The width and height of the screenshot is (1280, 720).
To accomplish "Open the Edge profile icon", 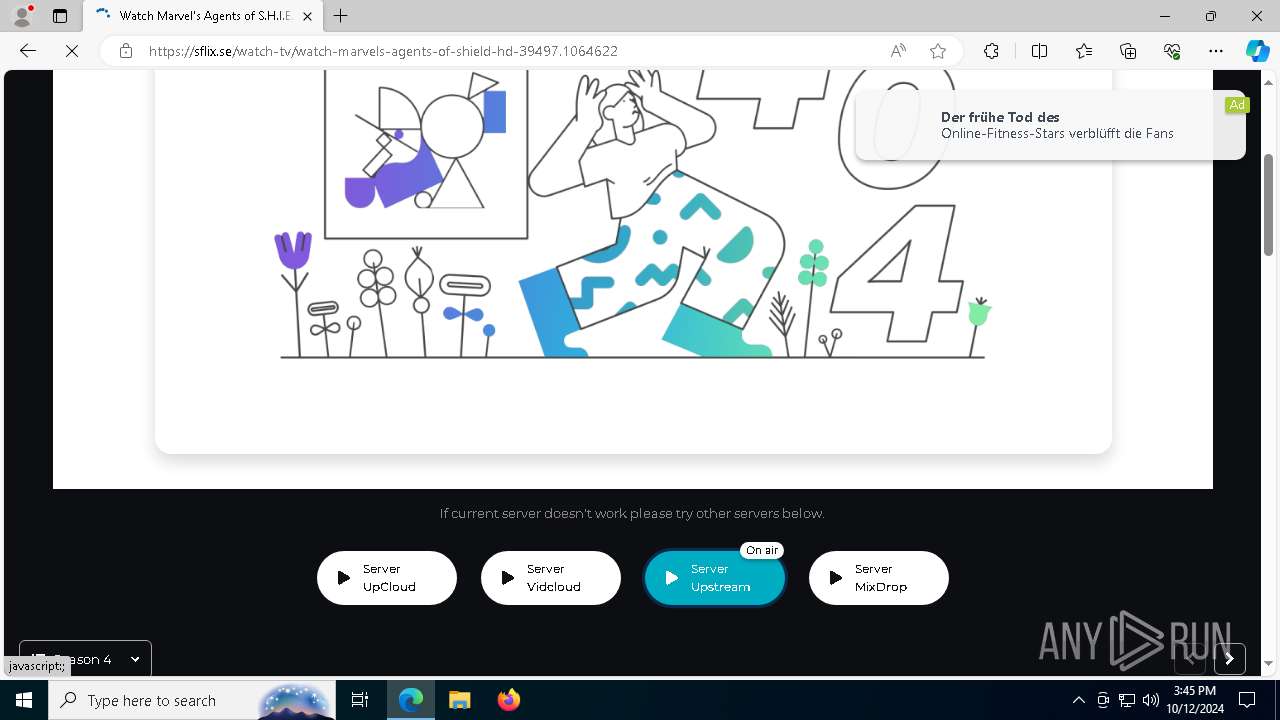I will [x=22, y=16].
